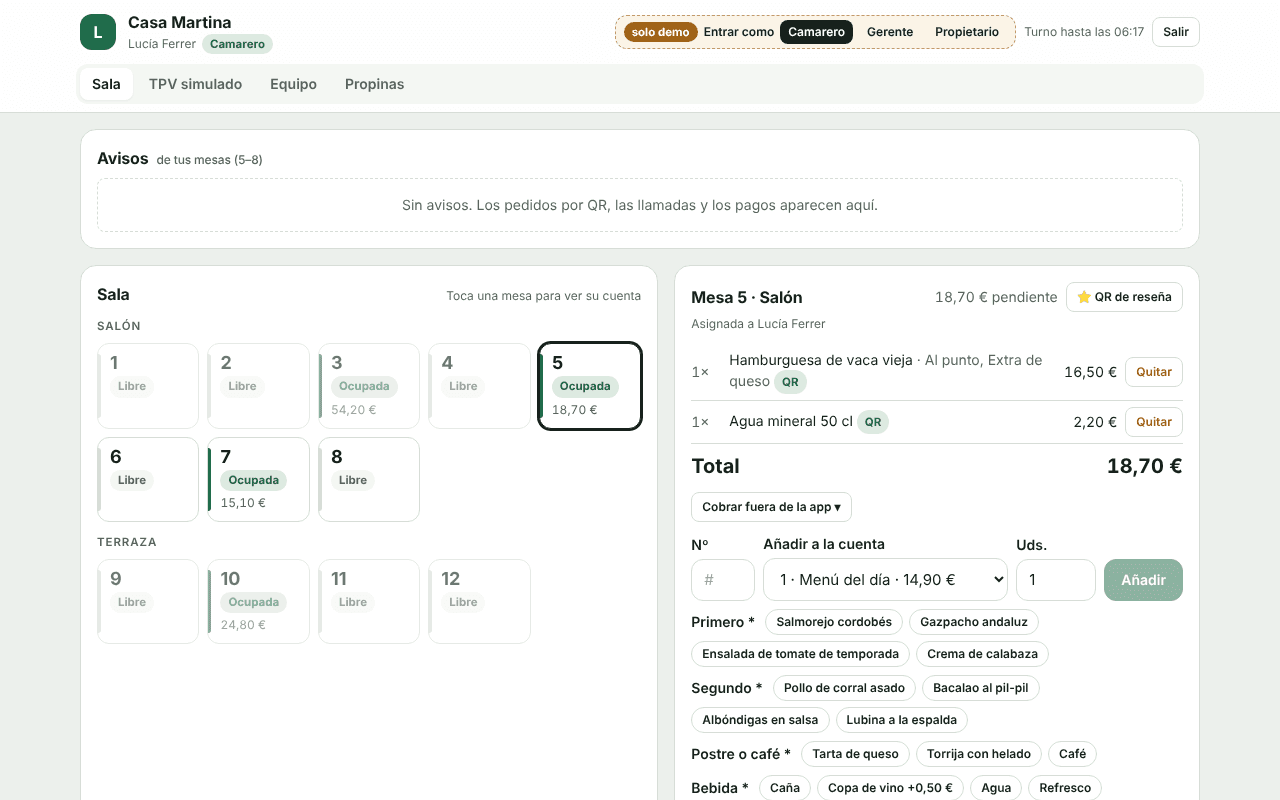Select free table 8
The image size is (1280, 800).
coord(369,479)
